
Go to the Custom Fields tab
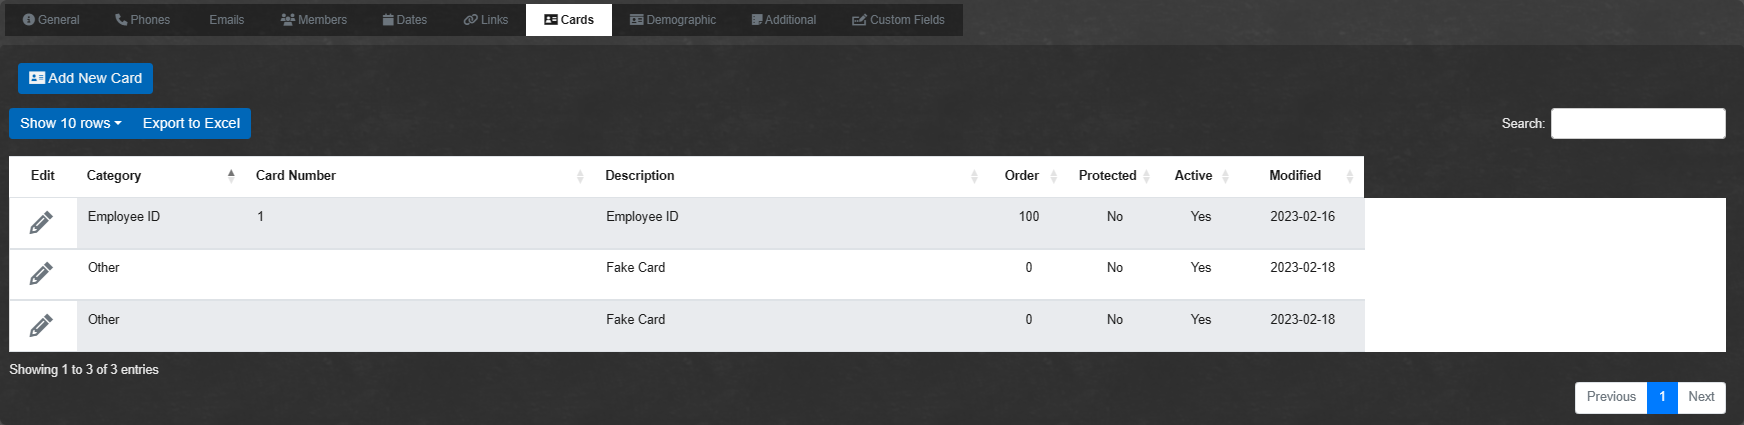point(898,20)
